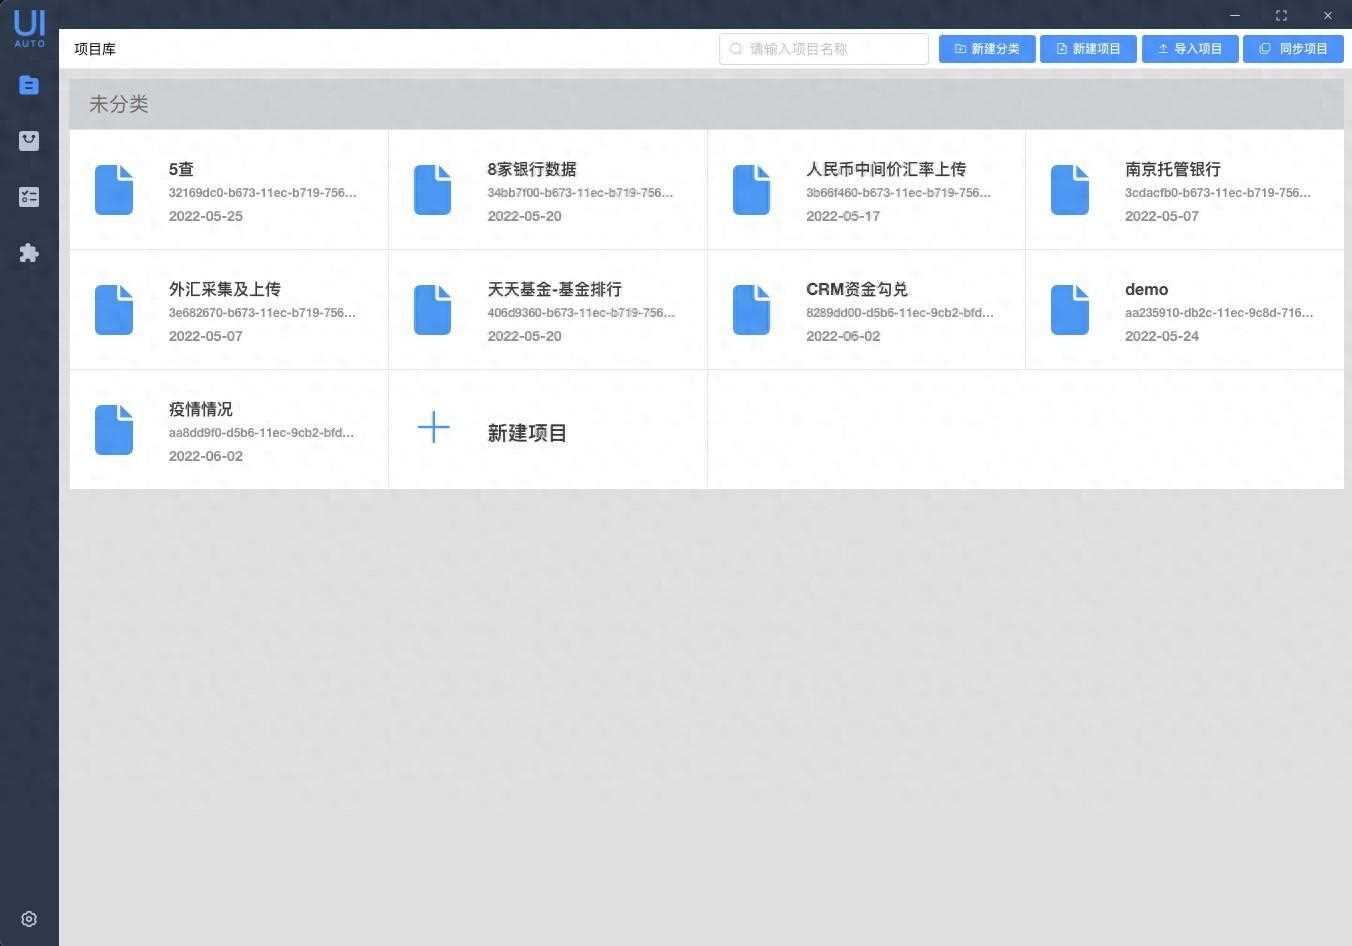
Task: Open the puzzle-piece plugins sidebar icon
Action: [x=29, y=253]
